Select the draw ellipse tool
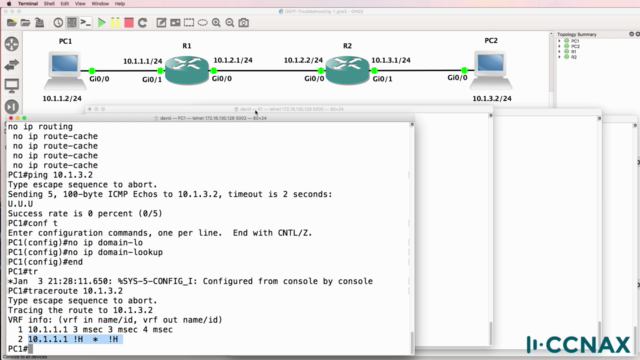Viewport: 640px width, 360px height. click(x=202, y=22)
